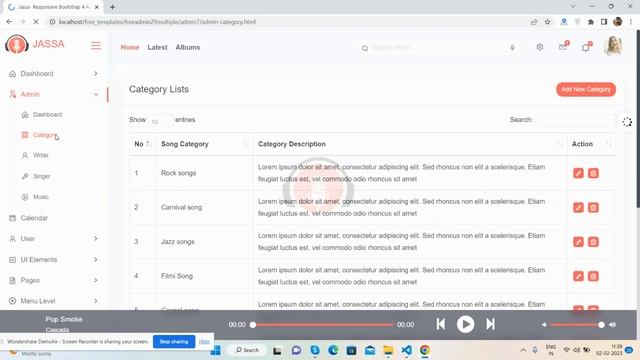Image resolution: width=640 pixels, height=360 pixels.
Task: Stop loading the browser page
Action: click(x=36, y=22)
